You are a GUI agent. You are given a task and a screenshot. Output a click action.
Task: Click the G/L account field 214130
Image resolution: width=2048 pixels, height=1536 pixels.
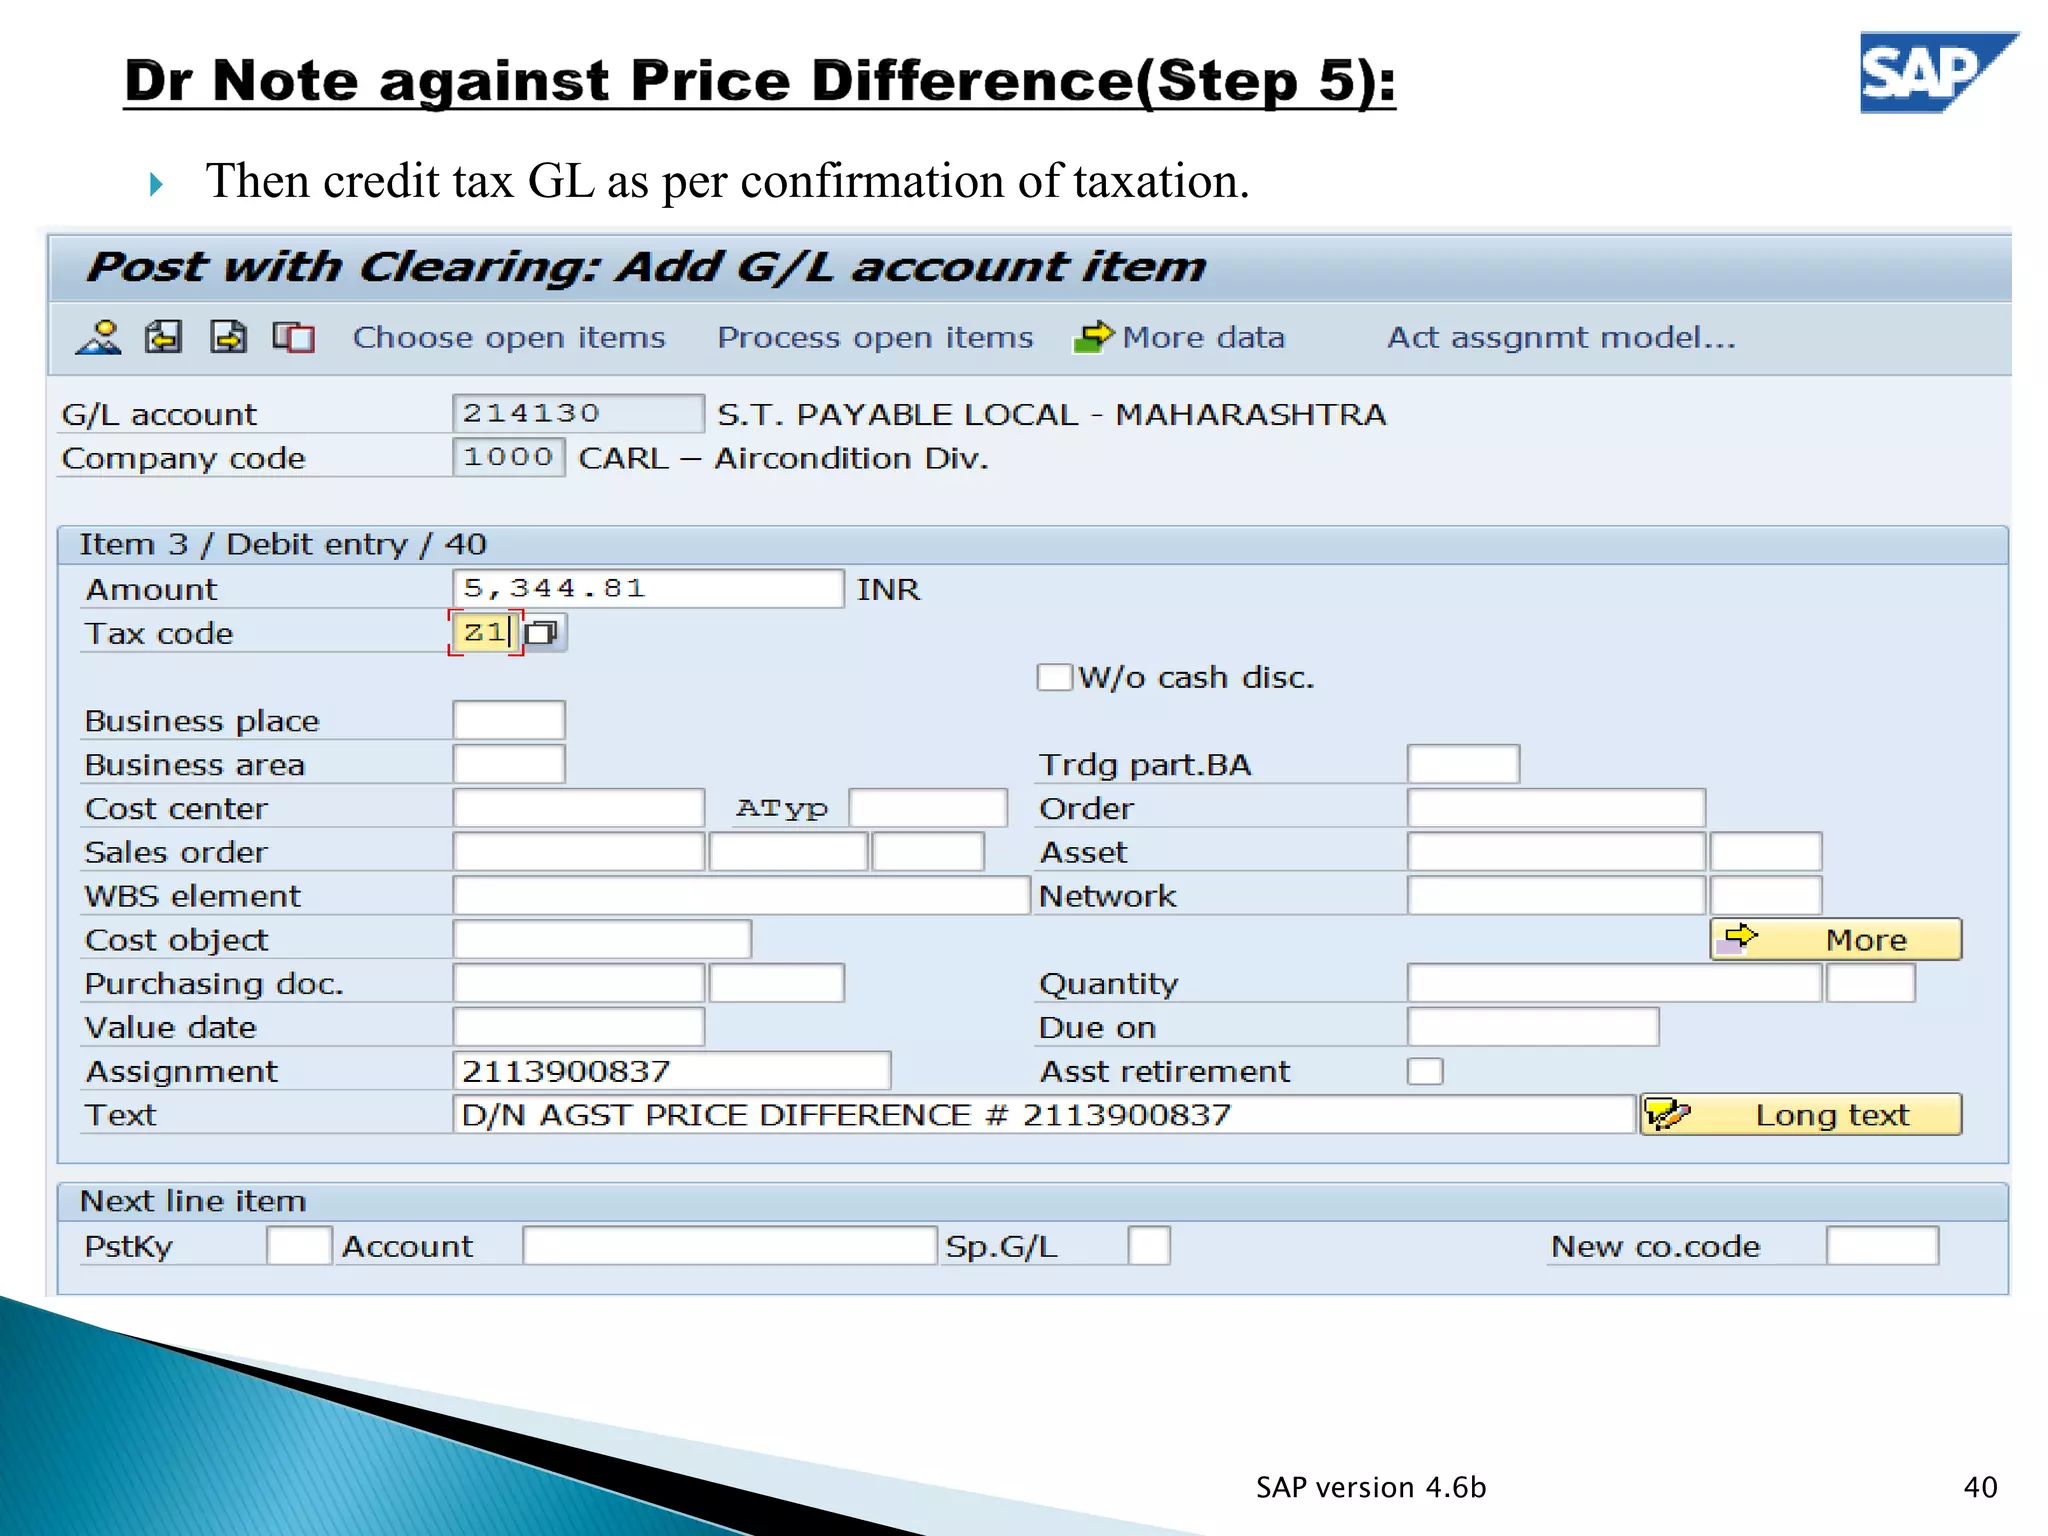point(578,413)
